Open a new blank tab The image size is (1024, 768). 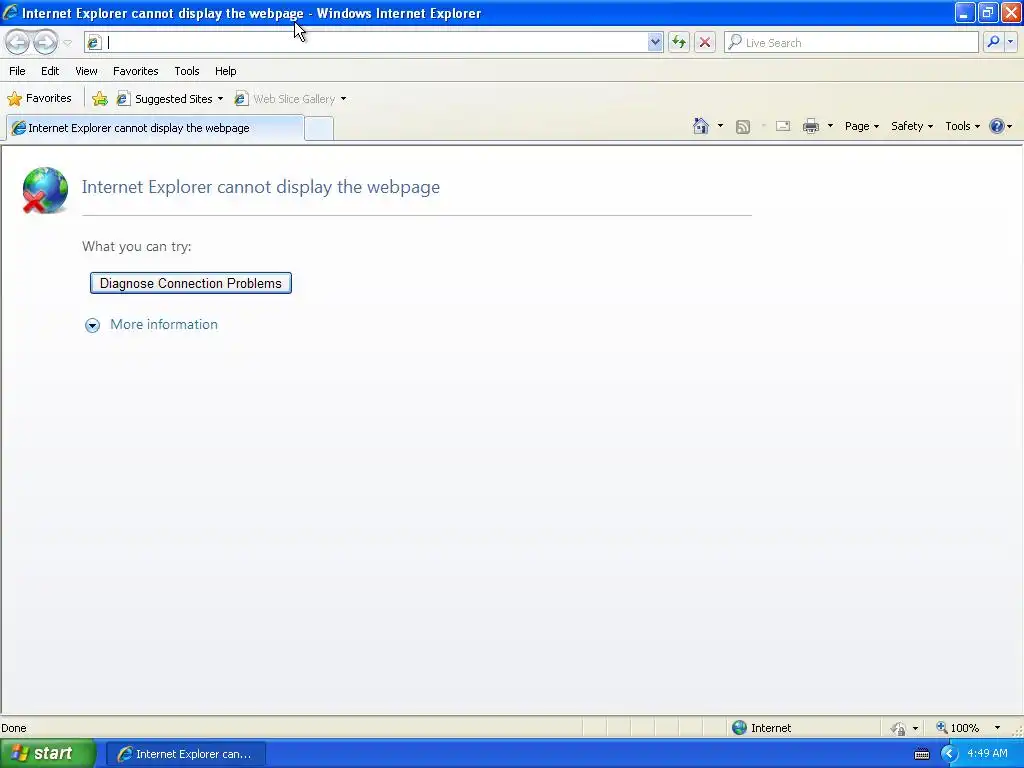[319, 129]
